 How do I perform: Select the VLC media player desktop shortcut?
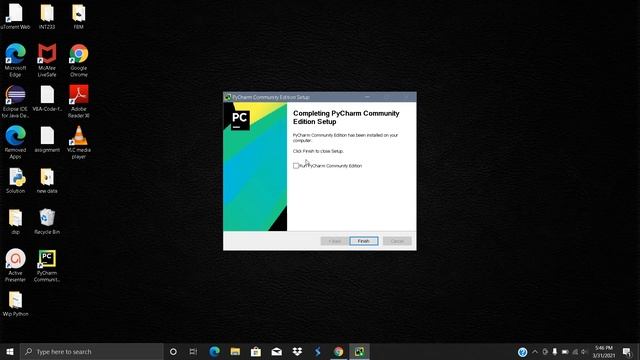click(78, 142)
